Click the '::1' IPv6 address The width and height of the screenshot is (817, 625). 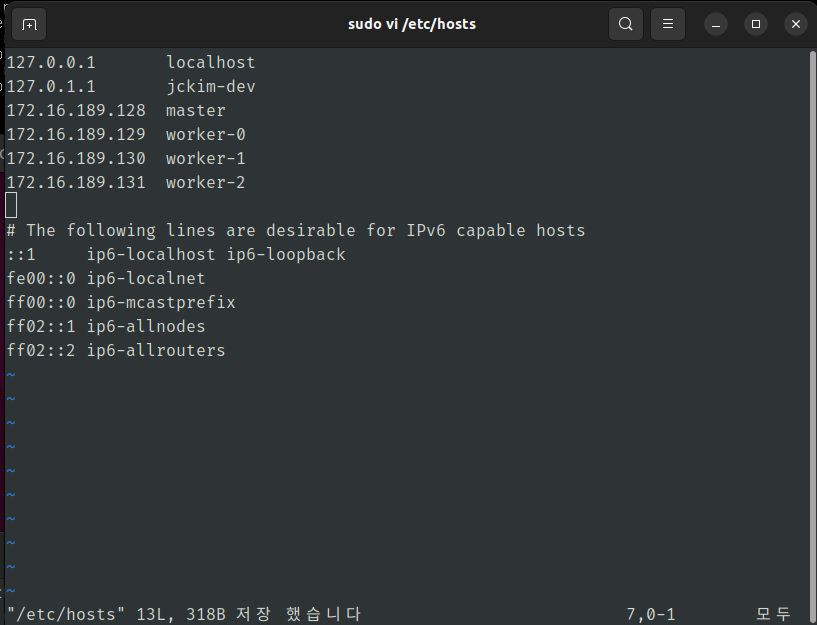click(21, 254)
